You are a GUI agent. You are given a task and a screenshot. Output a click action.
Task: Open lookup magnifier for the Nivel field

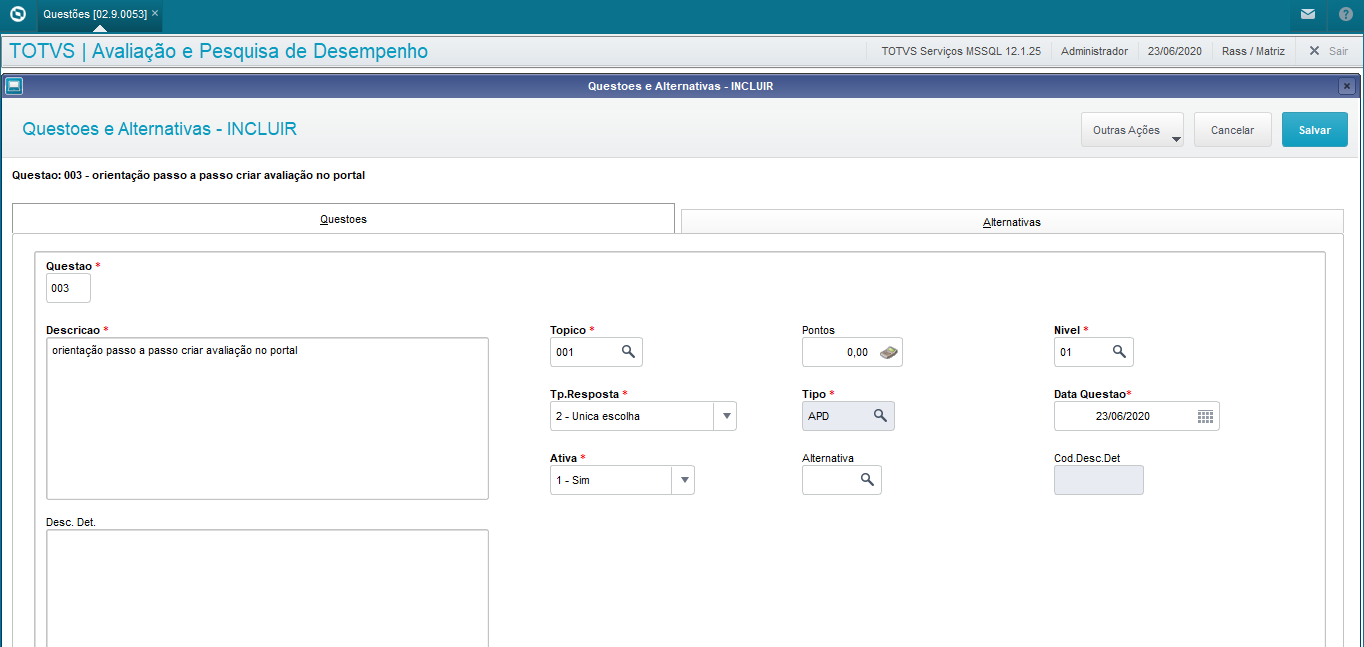tap(1119, 352)
